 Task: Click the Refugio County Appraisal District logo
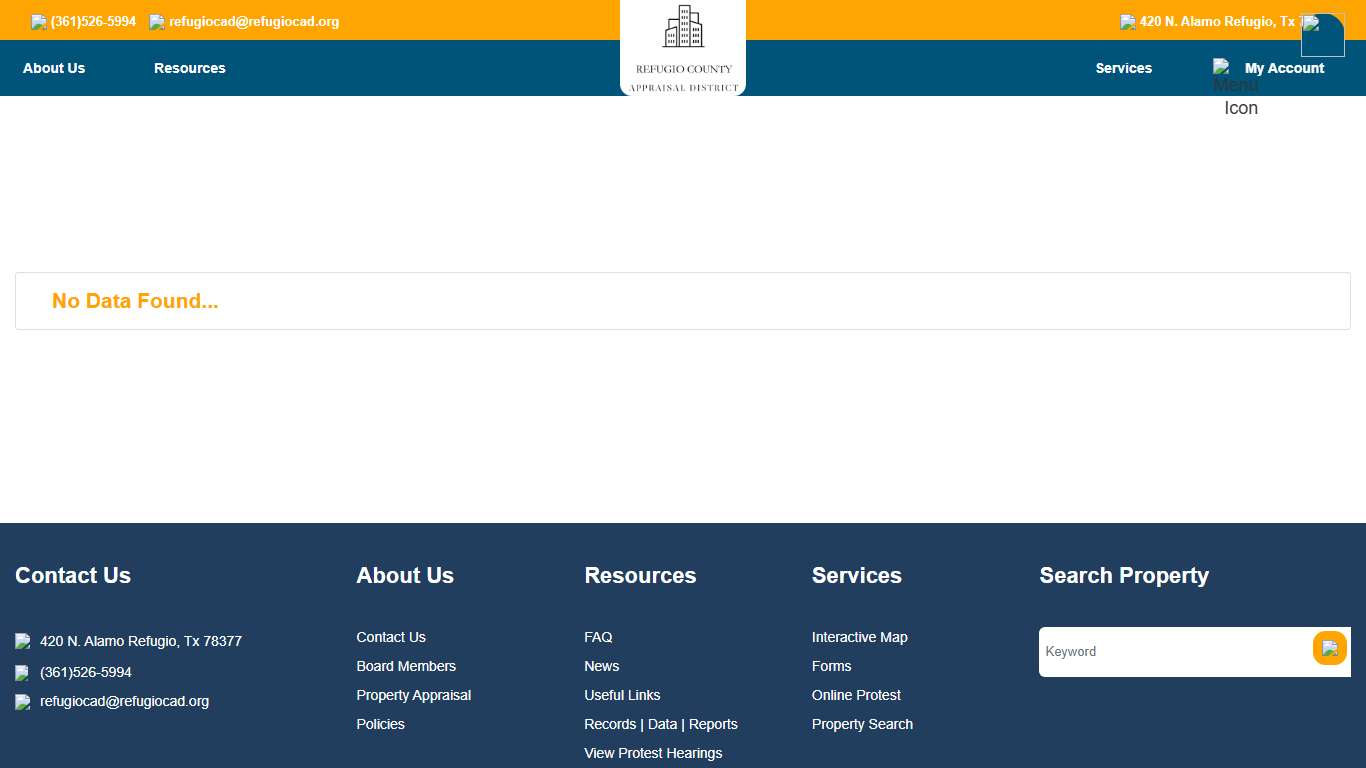(683, 48)
